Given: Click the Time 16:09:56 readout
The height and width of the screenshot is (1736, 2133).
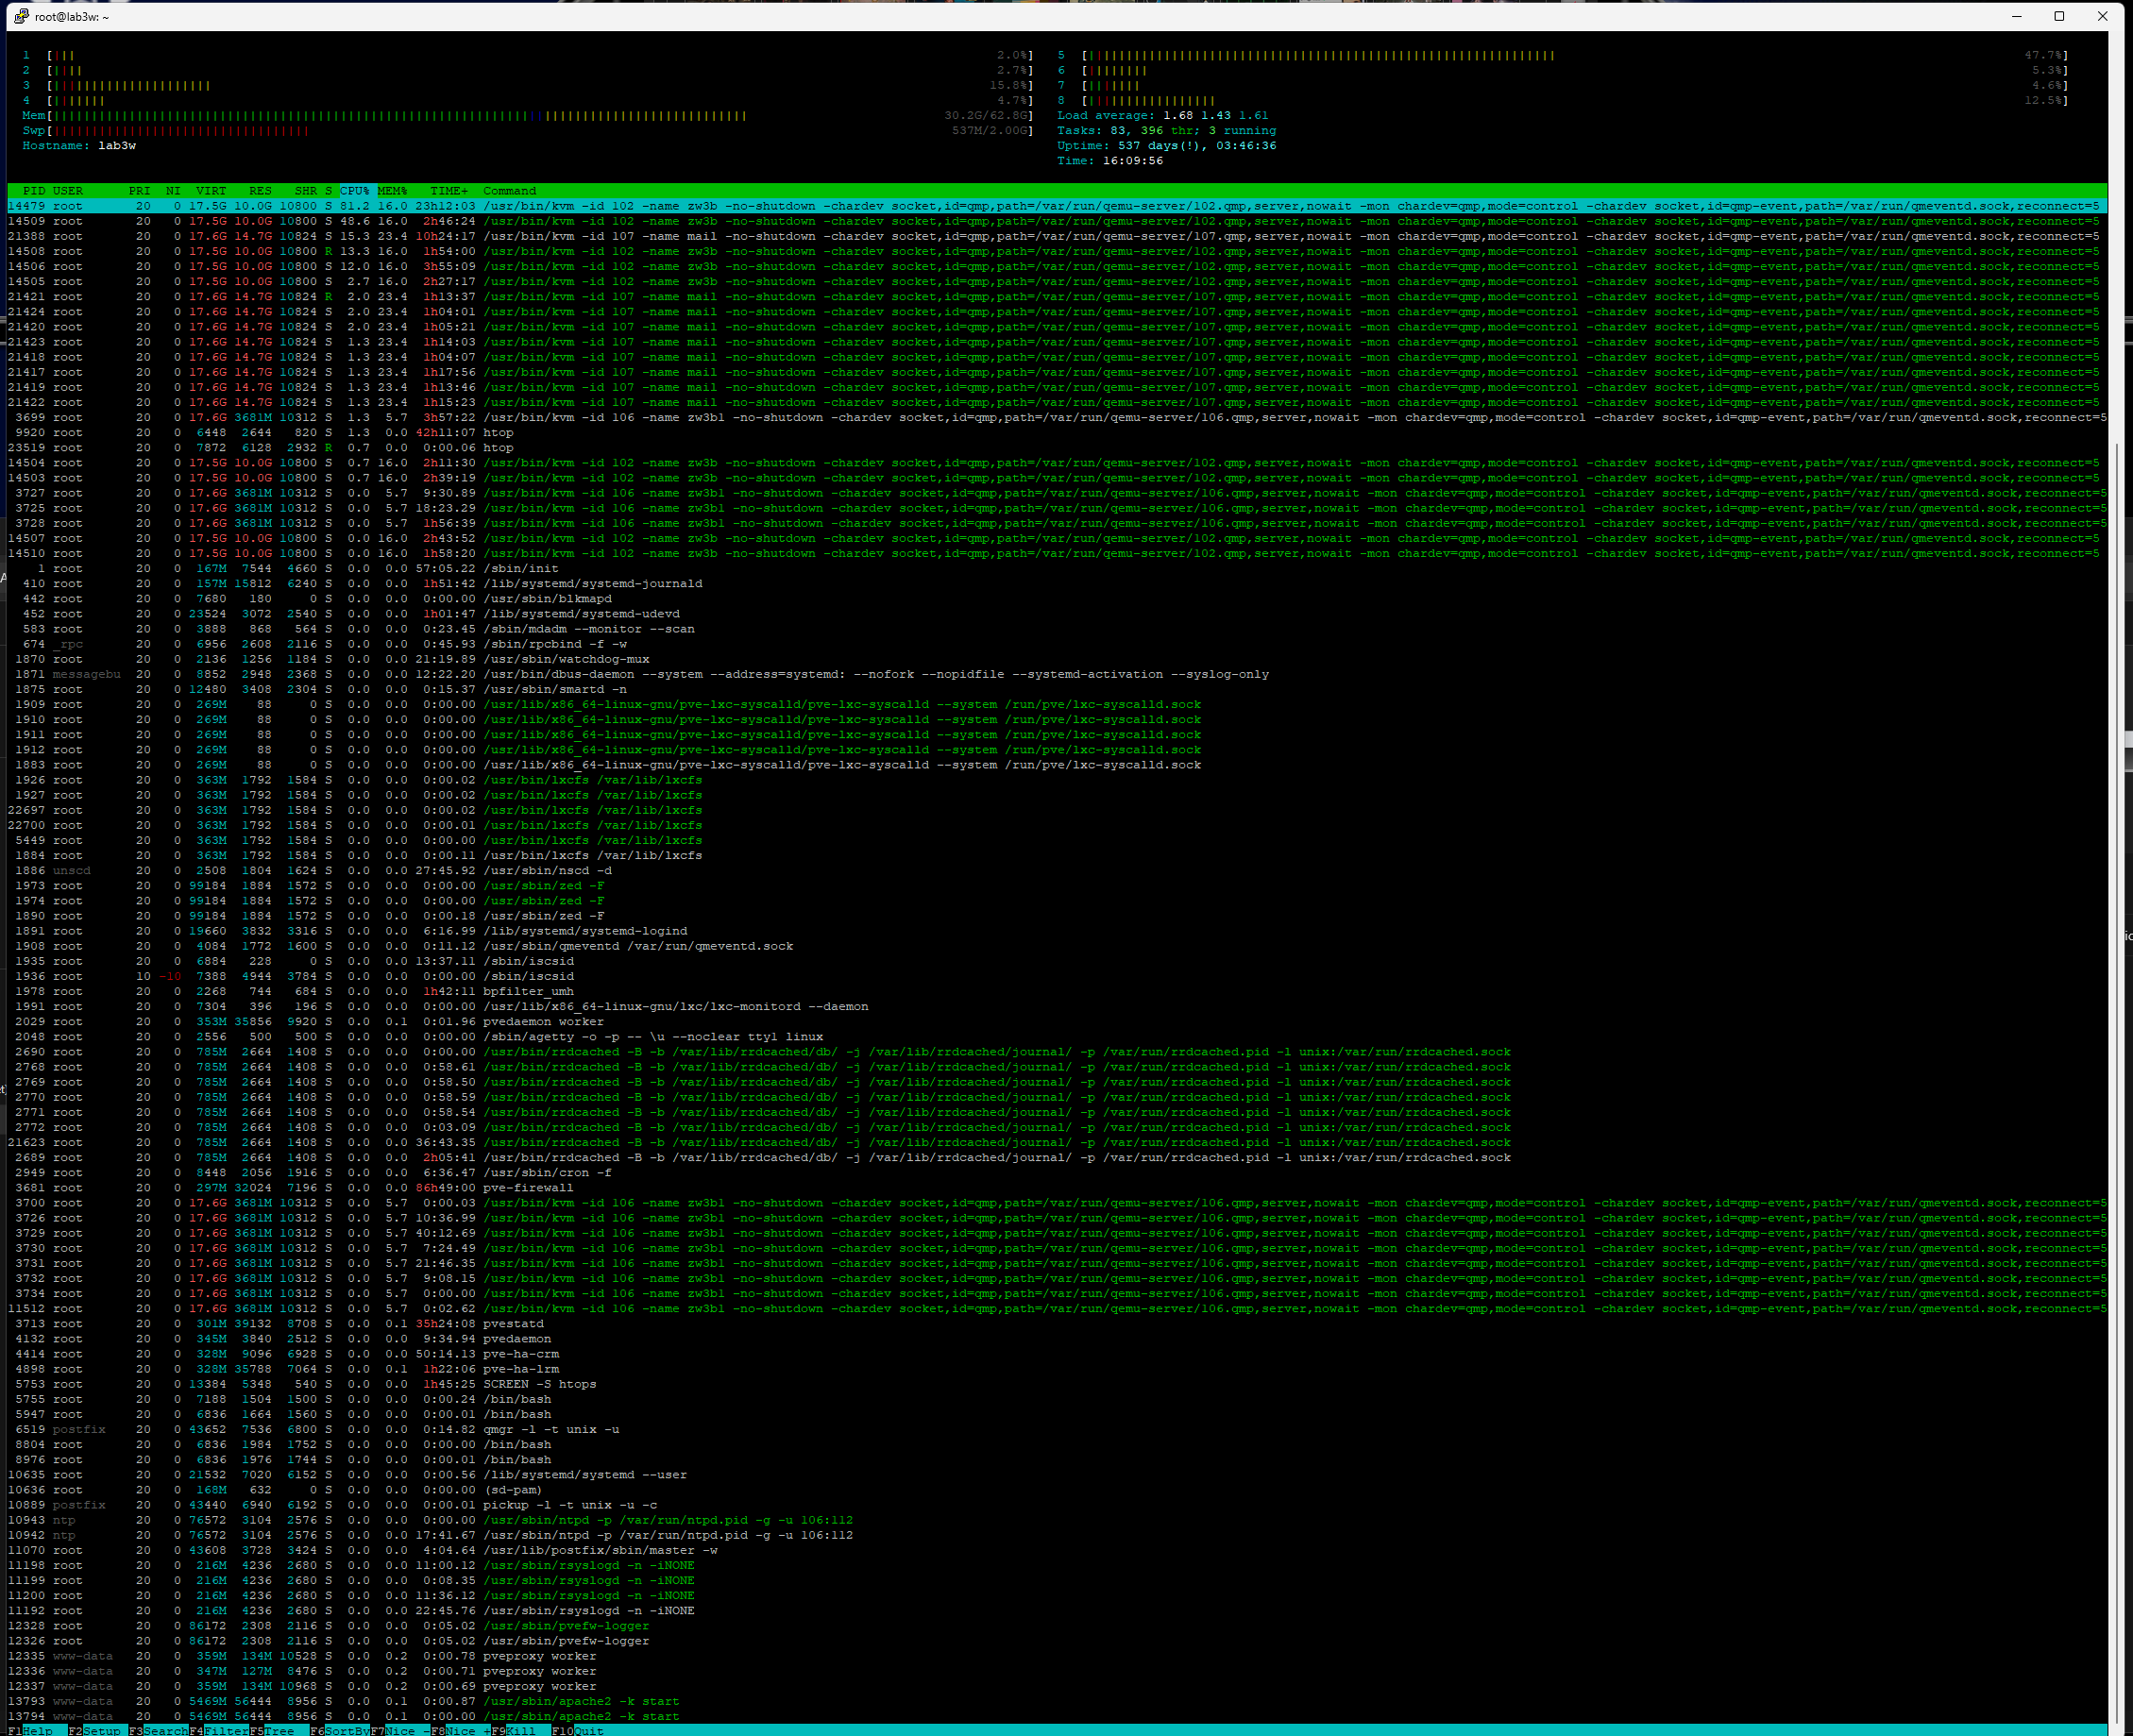Looking at the screenshot, I should point(1110,161).
